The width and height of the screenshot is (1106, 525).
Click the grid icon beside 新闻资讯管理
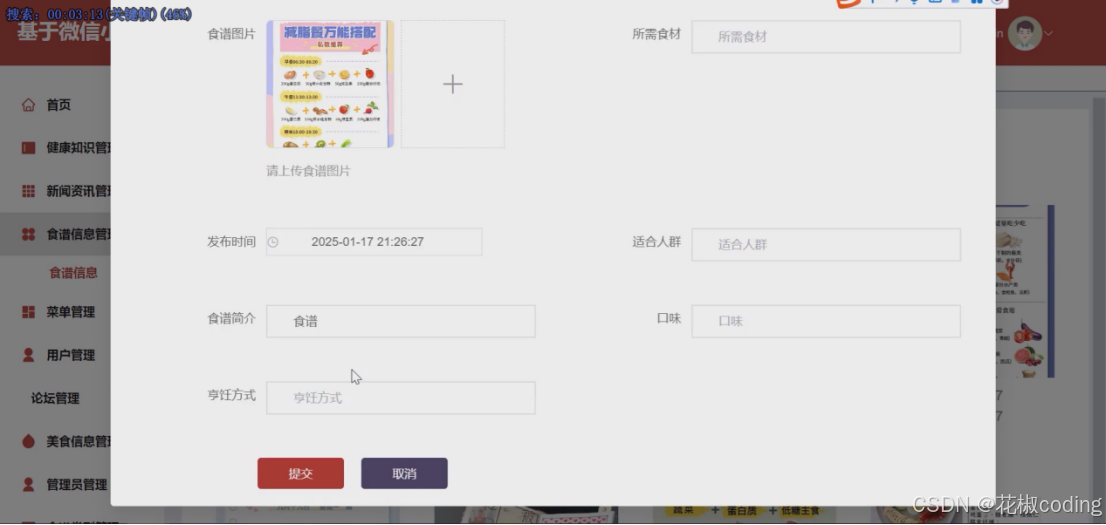[28, 191]
